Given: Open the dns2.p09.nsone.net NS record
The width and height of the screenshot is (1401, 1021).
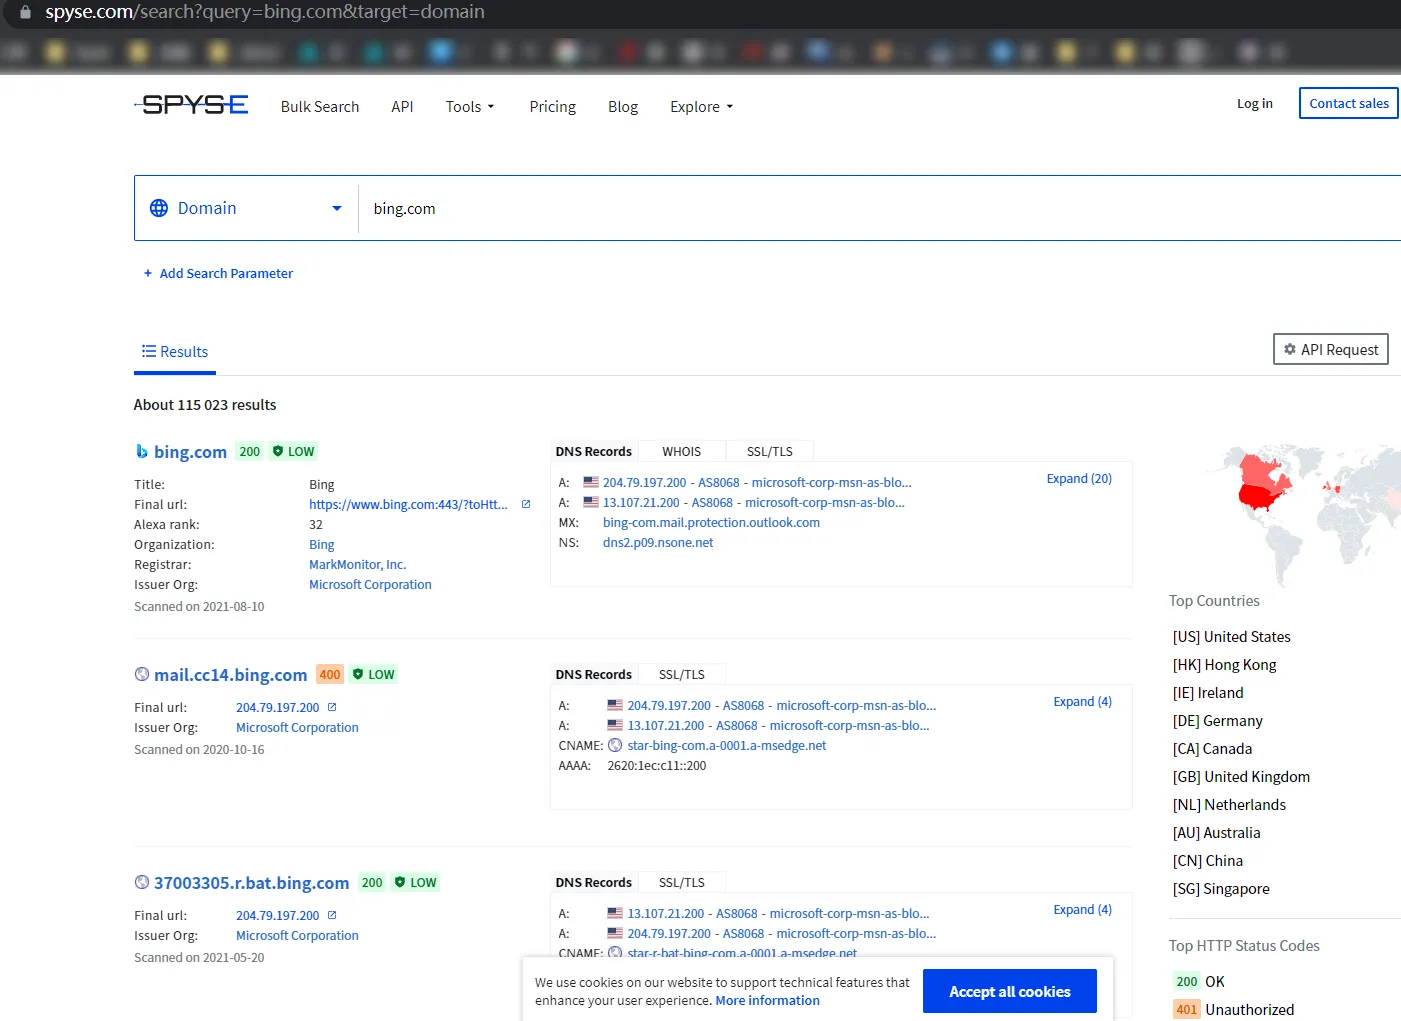Looking at the screenshot, I should pos(658,542).
